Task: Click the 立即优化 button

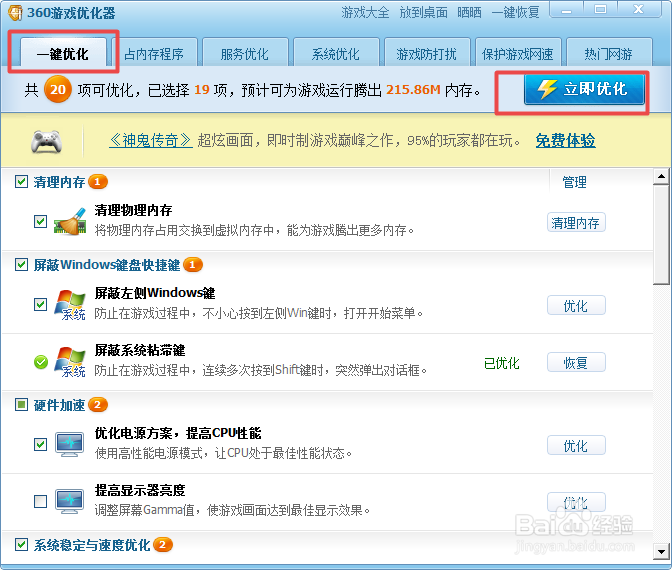Action: [584, 89]
